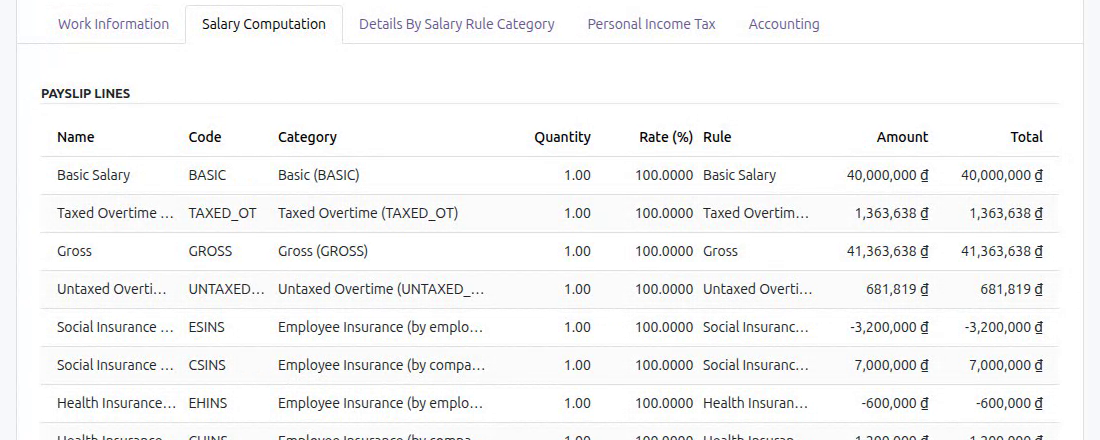The image size is (1100, 440).
Task: Open the Health Insurance rule in EHINS row
Action: [x=756, y=403]
